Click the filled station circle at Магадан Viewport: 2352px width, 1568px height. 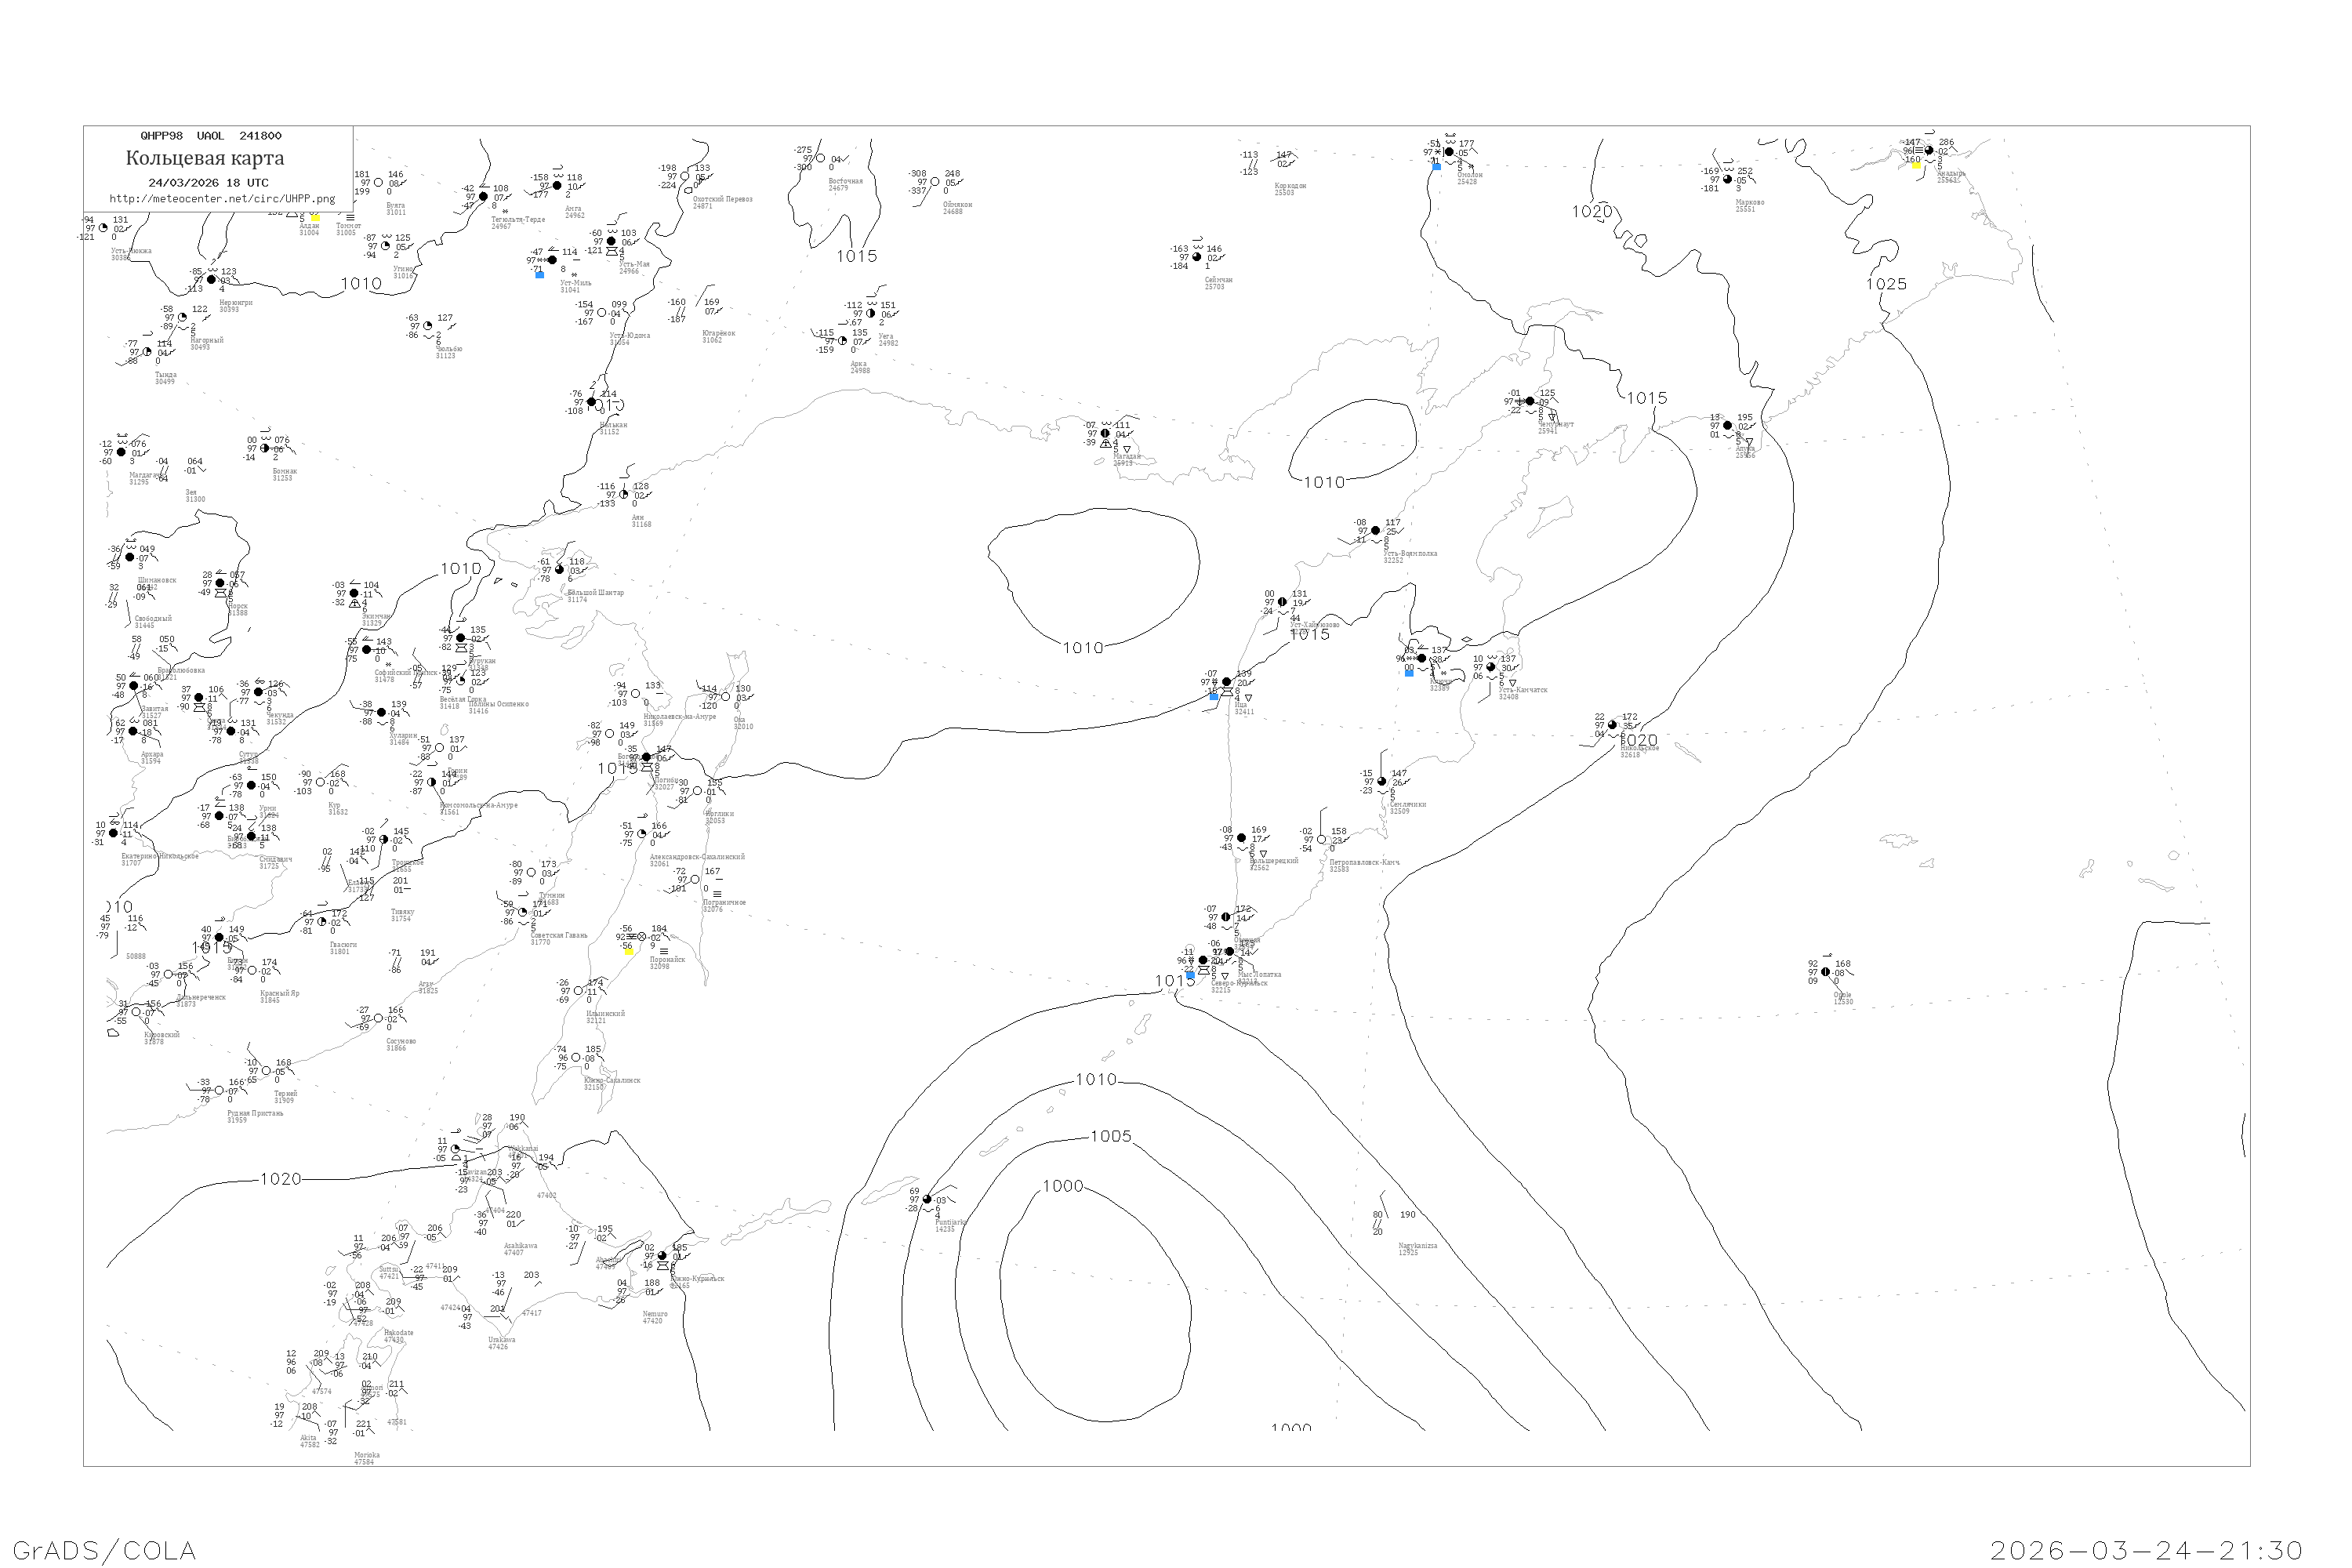pyautogui.click(x=1105, y=434)
